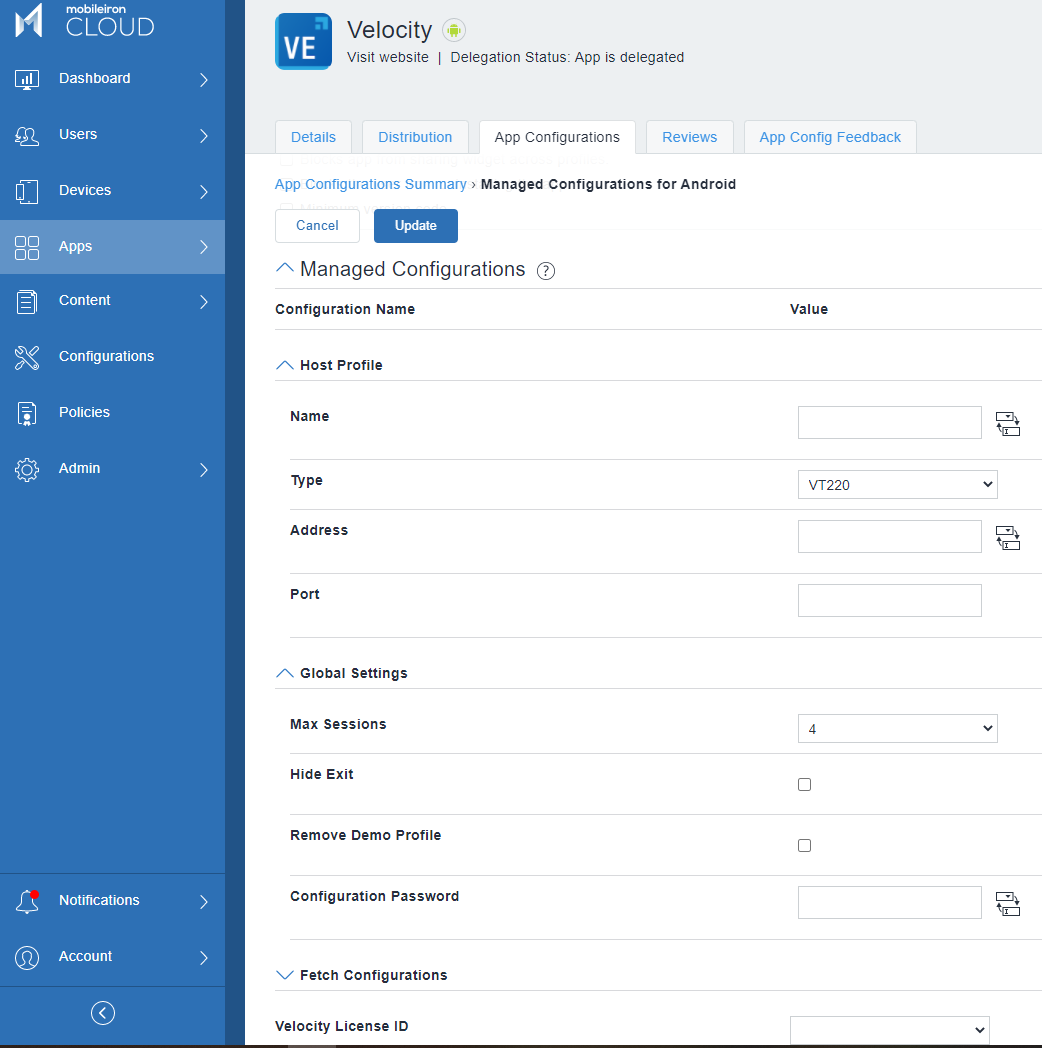Open the App Config Feedback tab
The width and height of the screenshot is (1042, 1048).
[x=829, y=137]
